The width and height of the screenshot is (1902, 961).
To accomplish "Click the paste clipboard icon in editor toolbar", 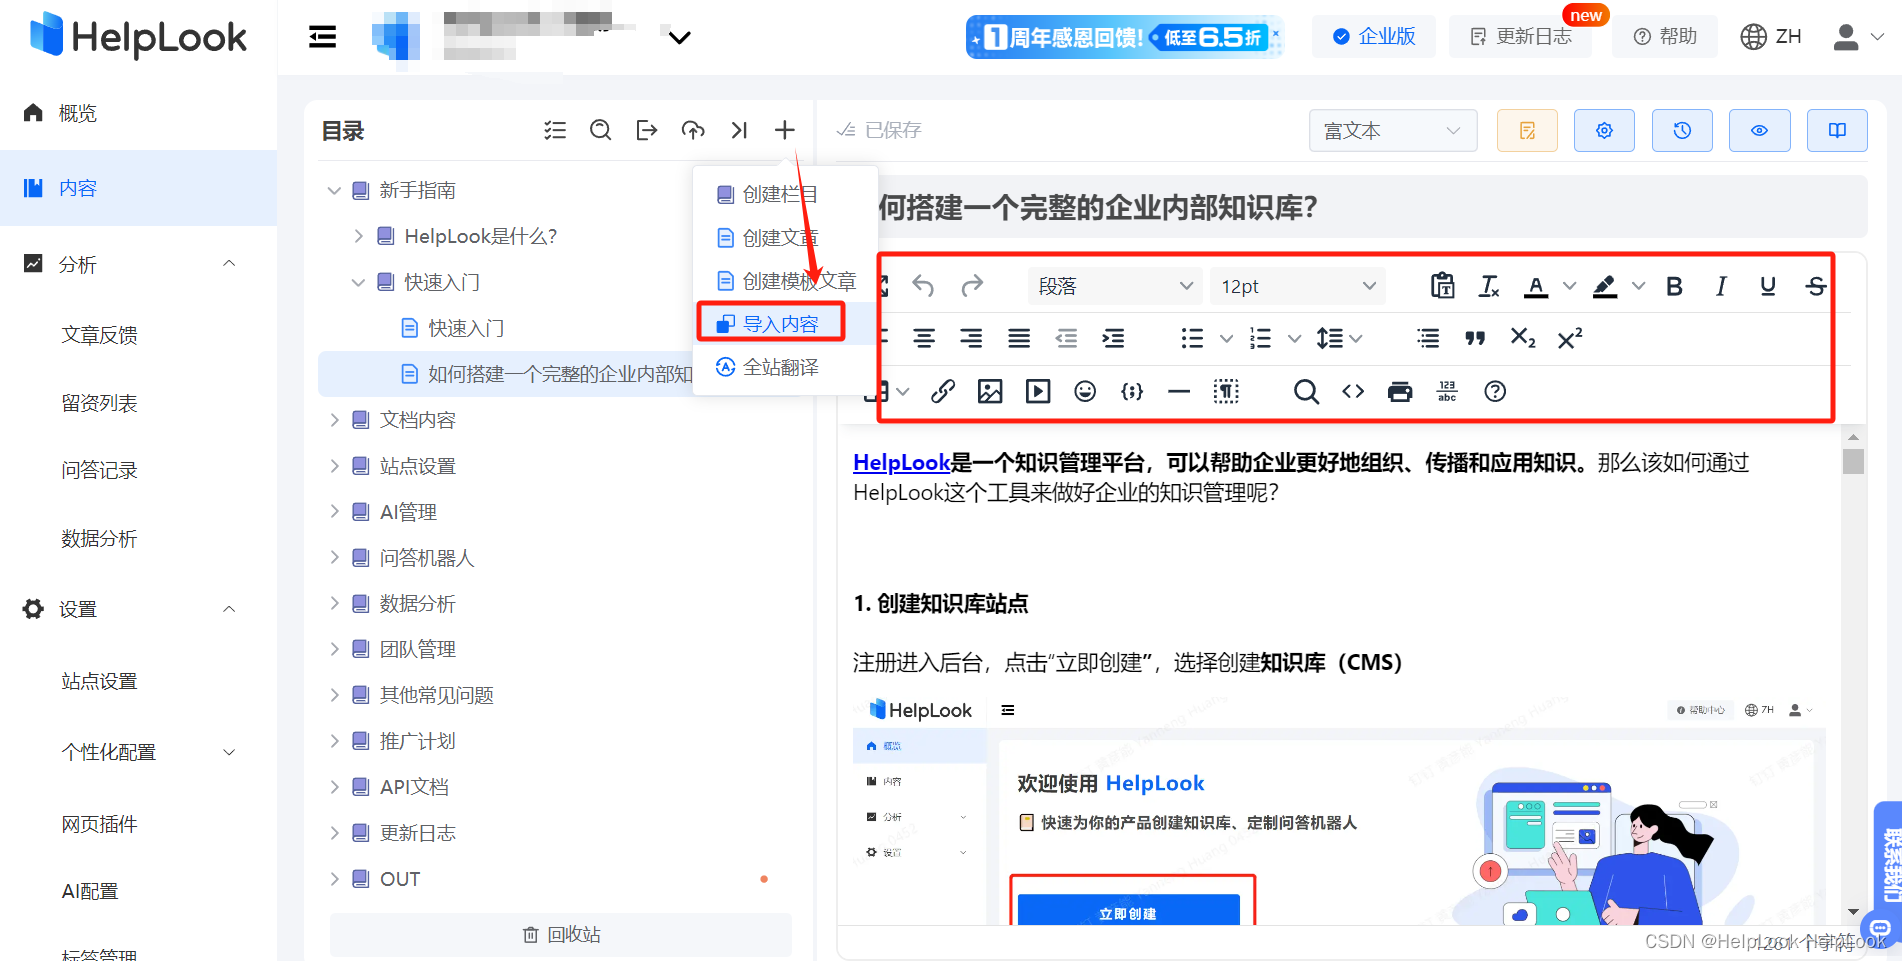I will click(1442, 286).
